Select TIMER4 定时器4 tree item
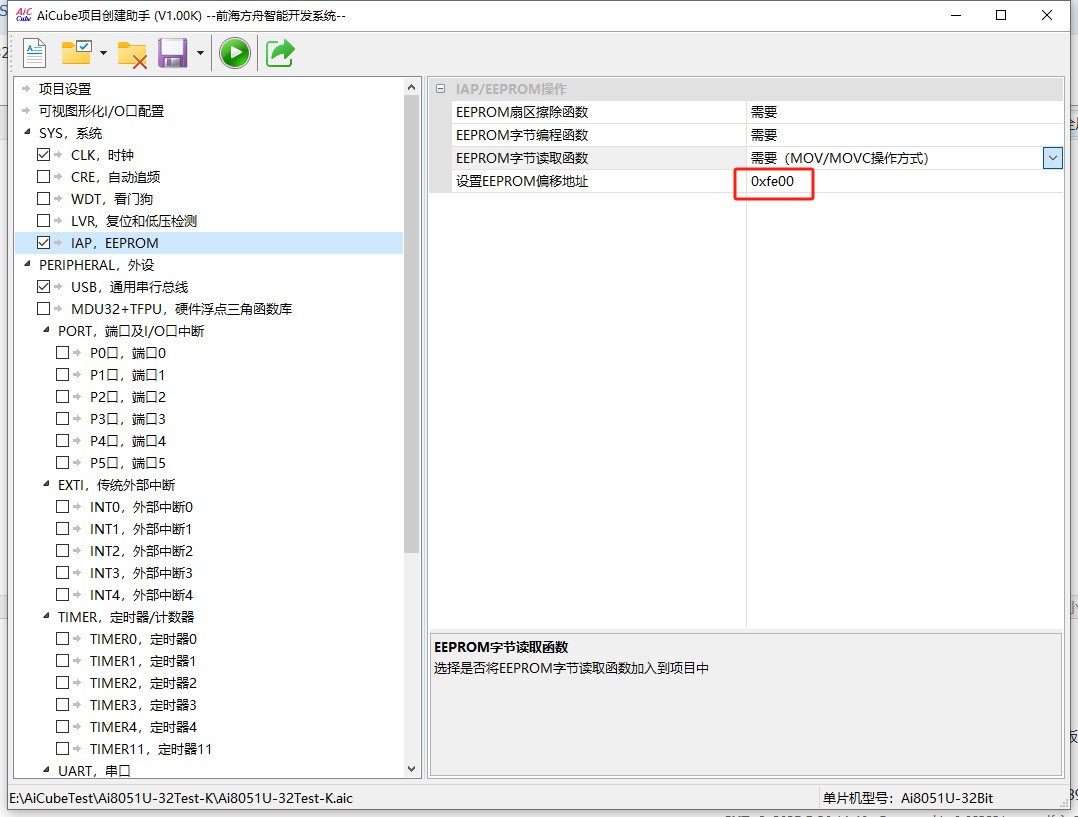 click(x=143, y=727)
